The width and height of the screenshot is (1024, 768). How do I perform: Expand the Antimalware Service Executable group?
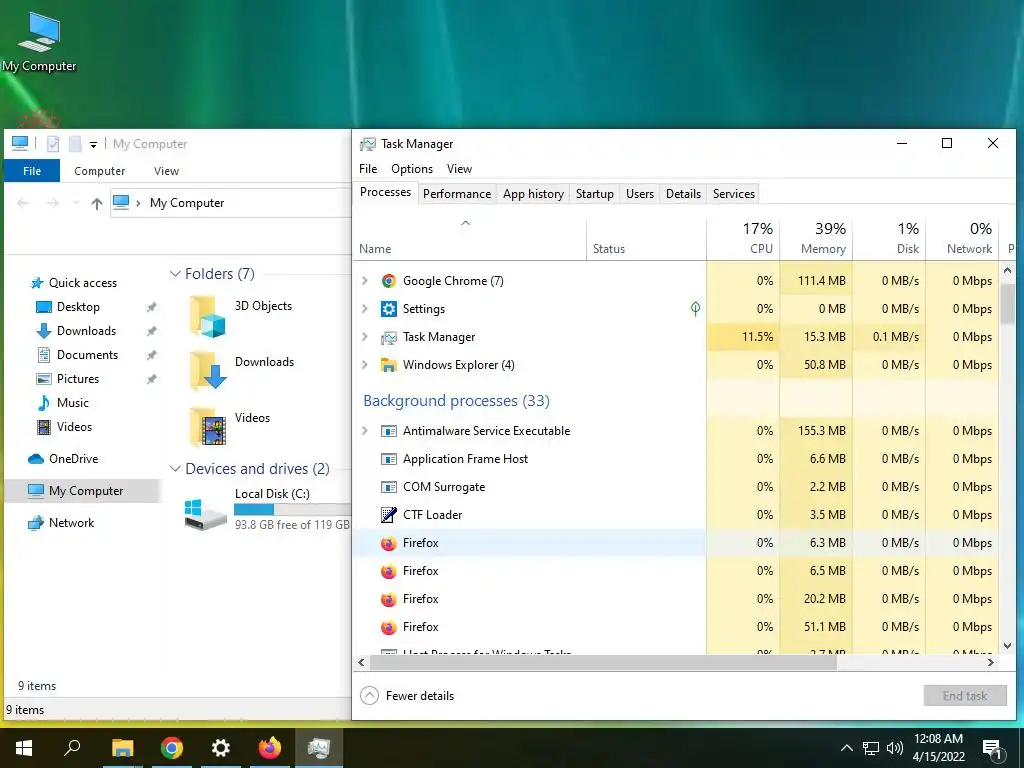click(x=364, y=431)
